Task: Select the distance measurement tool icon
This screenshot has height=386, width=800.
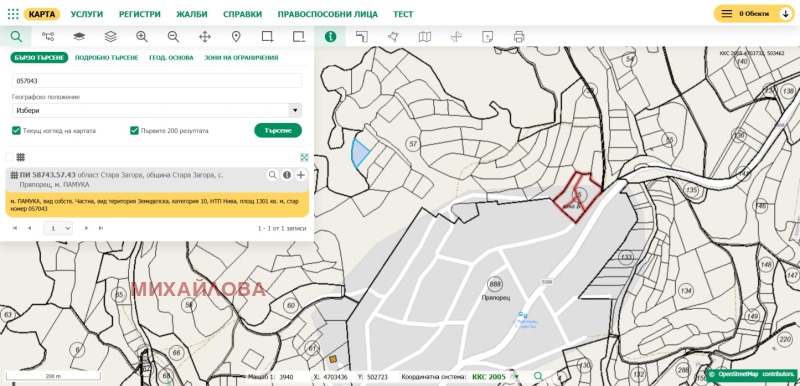Action: [362, 37]
